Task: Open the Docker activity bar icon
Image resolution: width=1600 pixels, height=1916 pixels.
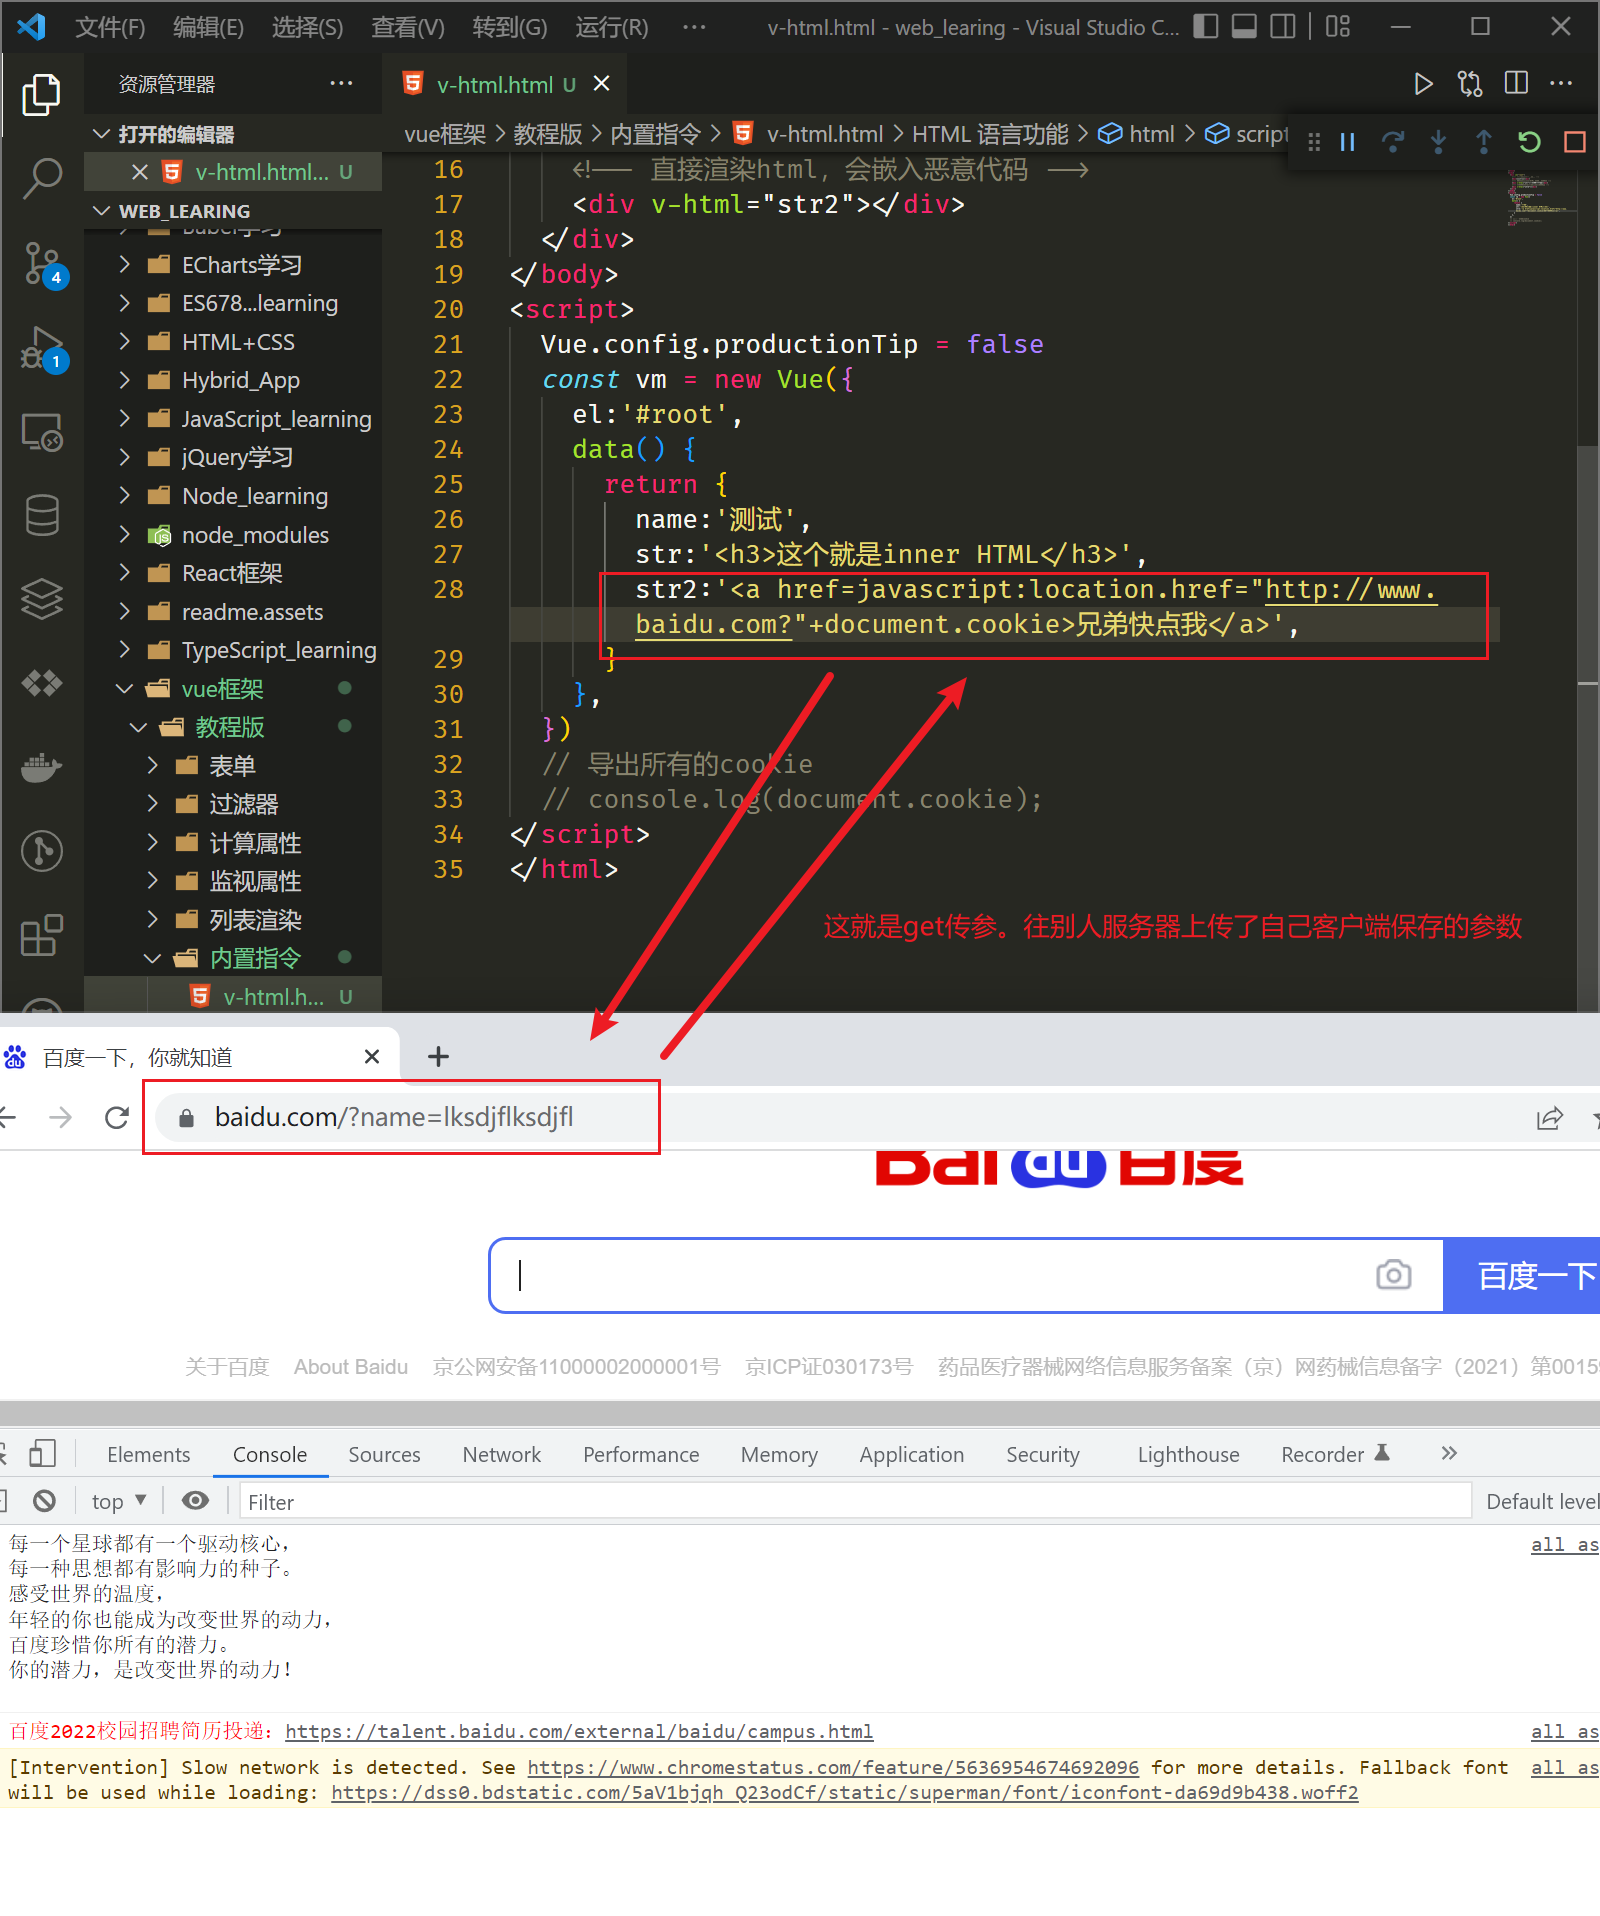Action: coord(42,767)
